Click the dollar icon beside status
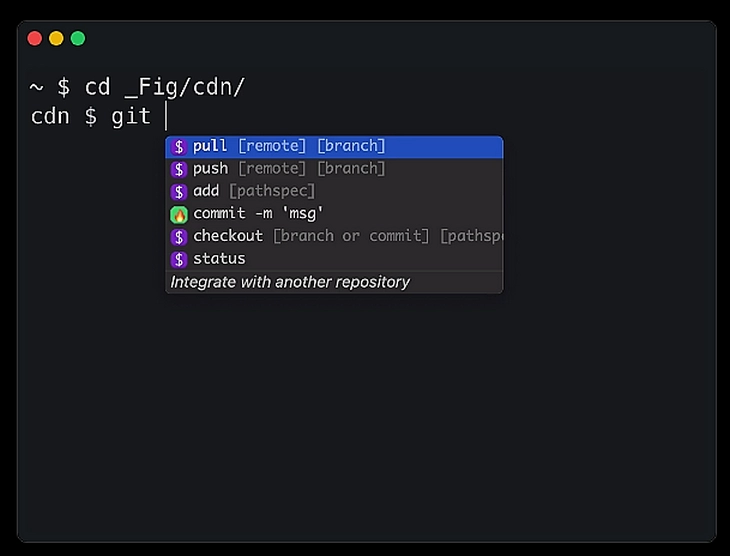The image size is (730, 556). click(x=179, y=259)
